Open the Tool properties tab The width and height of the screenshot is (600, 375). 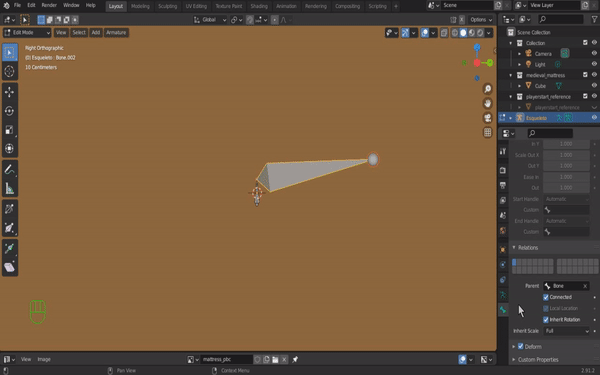pos(503,152)
